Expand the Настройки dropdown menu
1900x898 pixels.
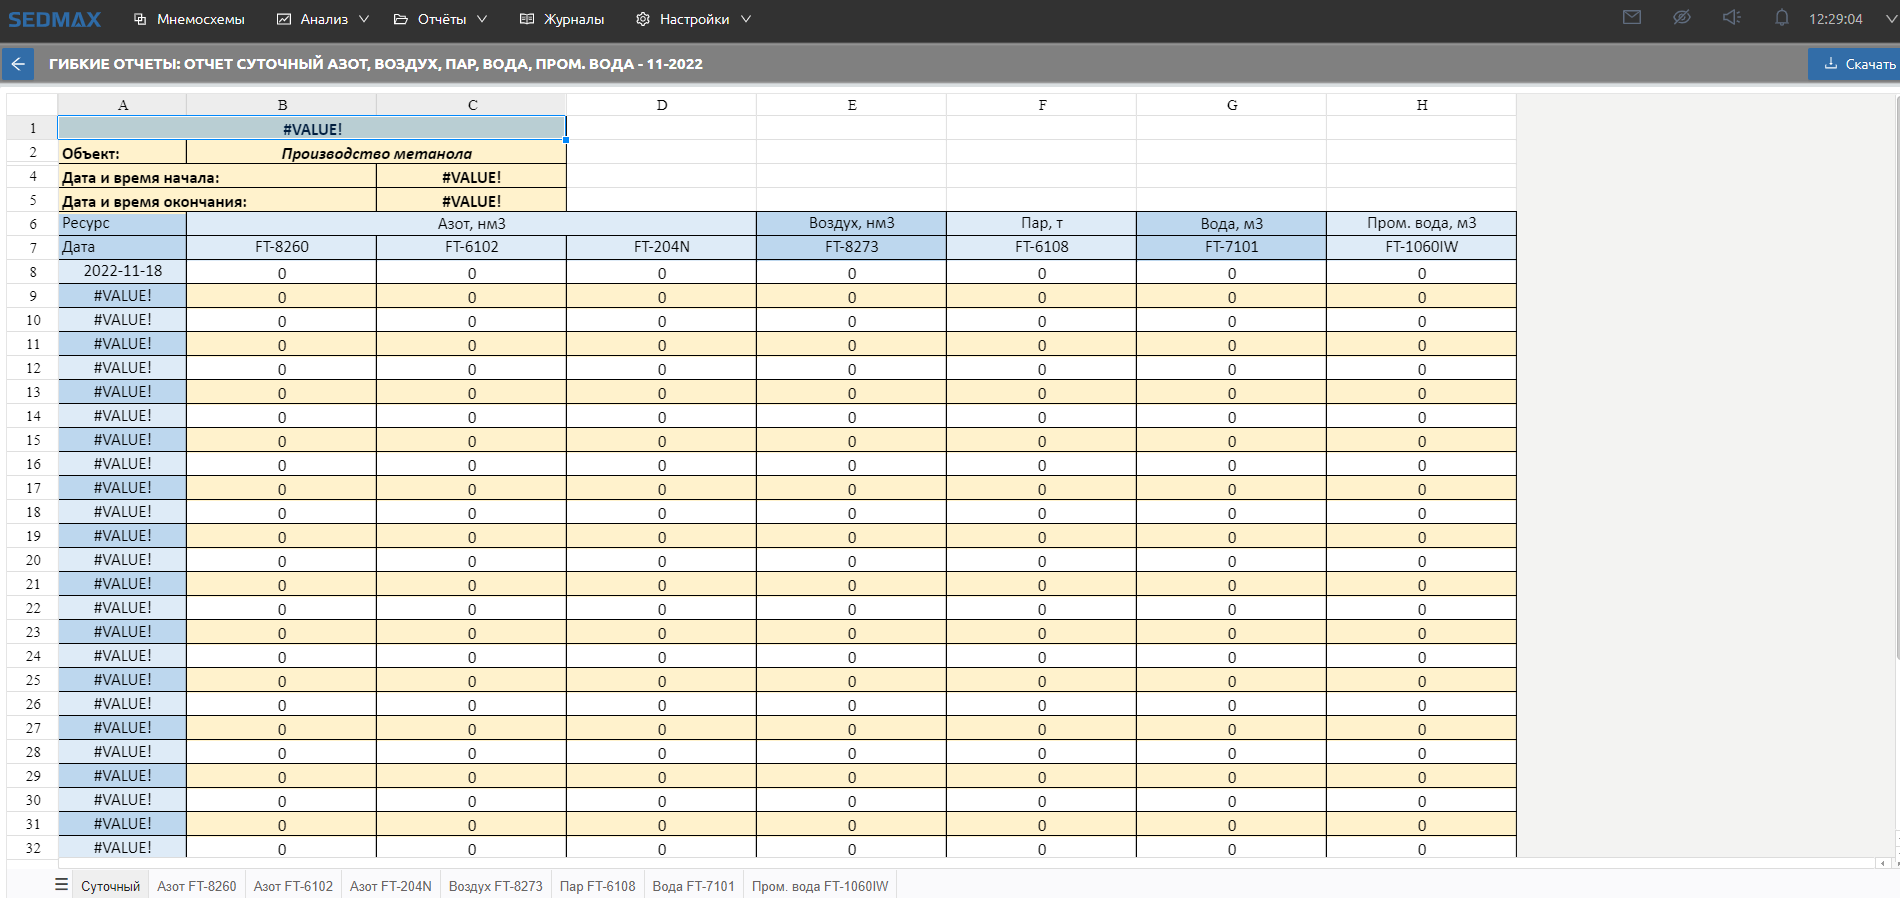coord(693,19)
